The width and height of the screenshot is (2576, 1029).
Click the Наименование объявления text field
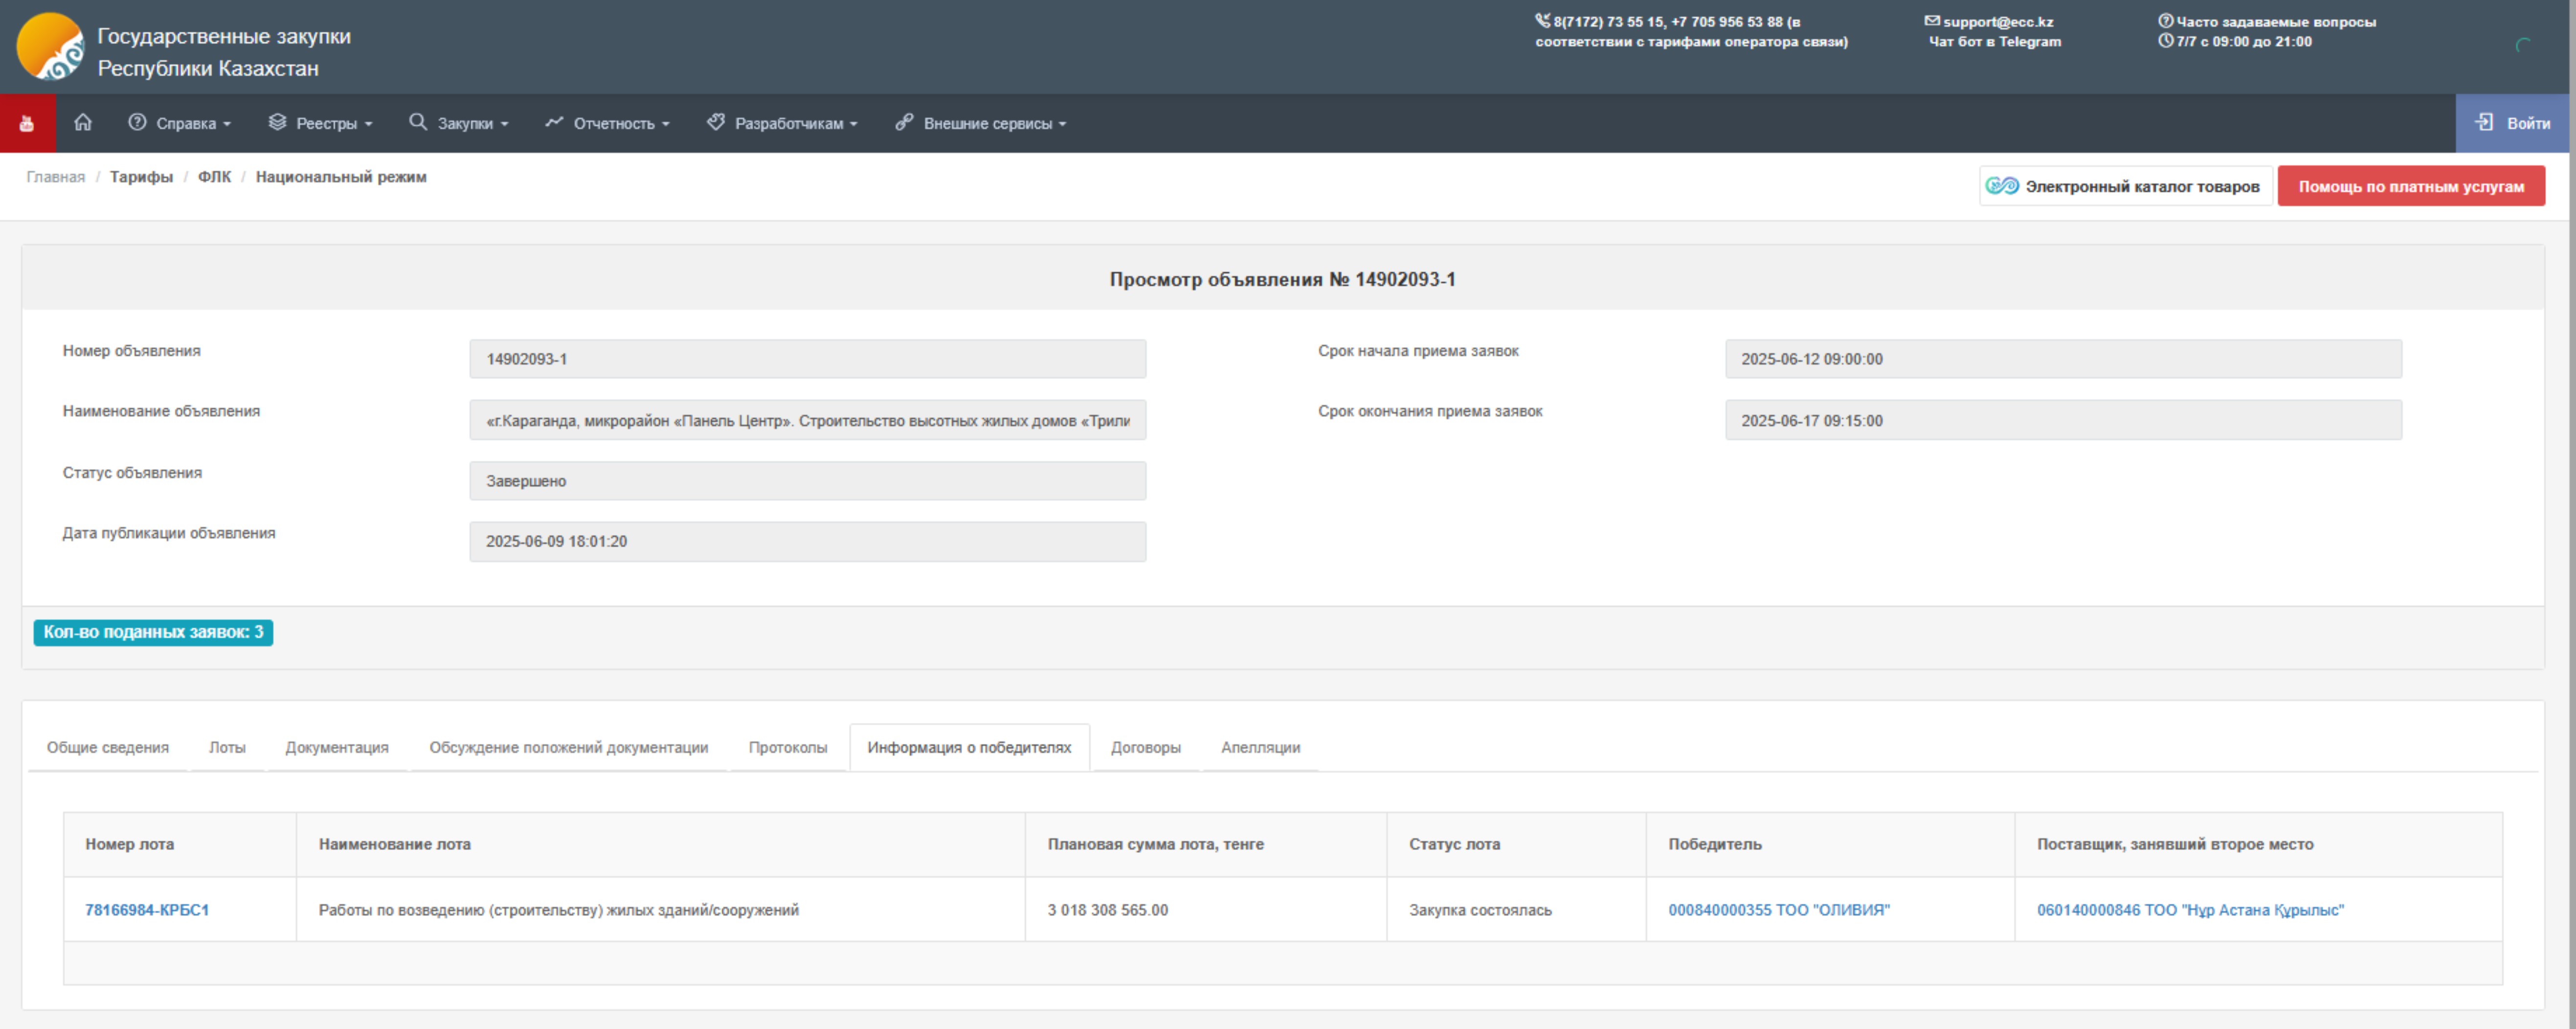[x=807, y=420]
